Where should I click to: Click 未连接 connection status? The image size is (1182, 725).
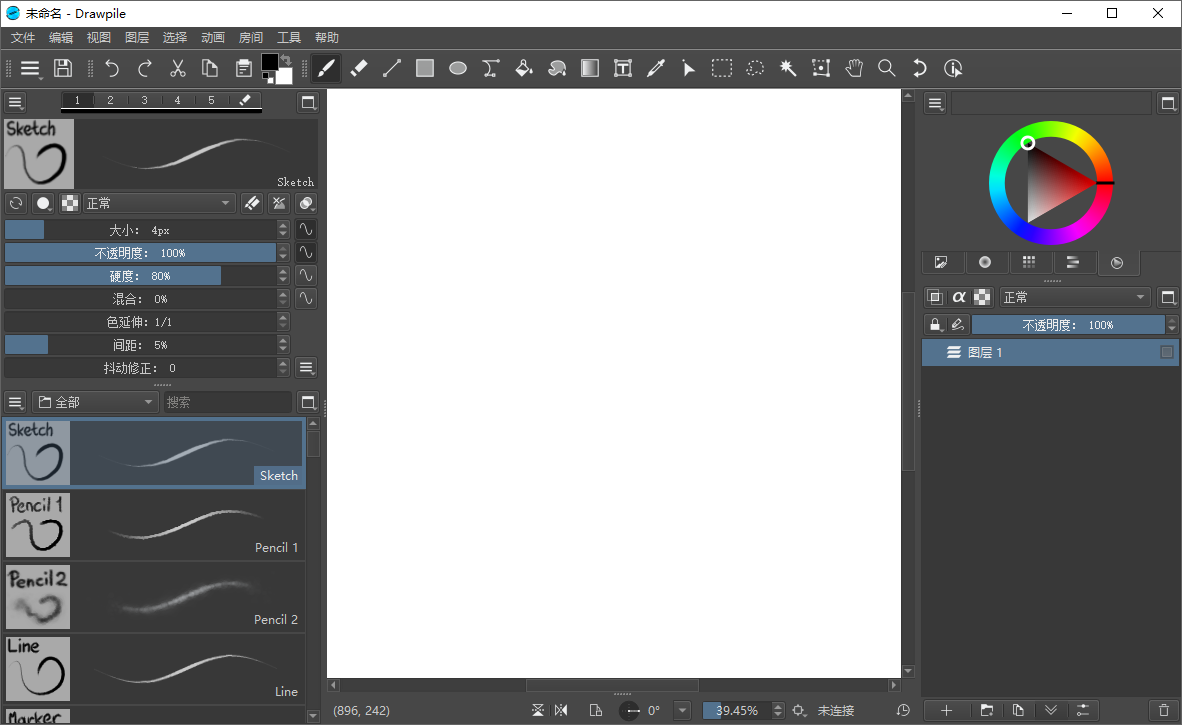point(835,711)
